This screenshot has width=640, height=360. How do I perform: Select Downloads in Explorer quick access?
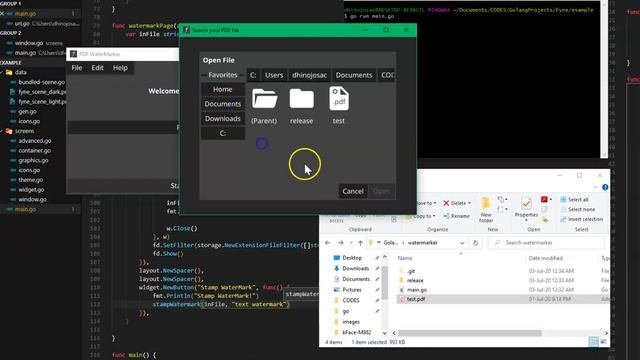(351, 269)
